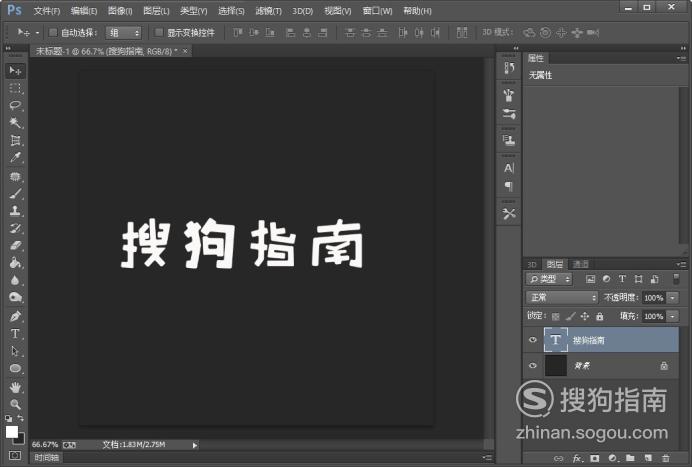This screenshot has height=467, width=692.
Task: Select the Dodge tool
Action: pyautogui.click(x=15, y=297)
